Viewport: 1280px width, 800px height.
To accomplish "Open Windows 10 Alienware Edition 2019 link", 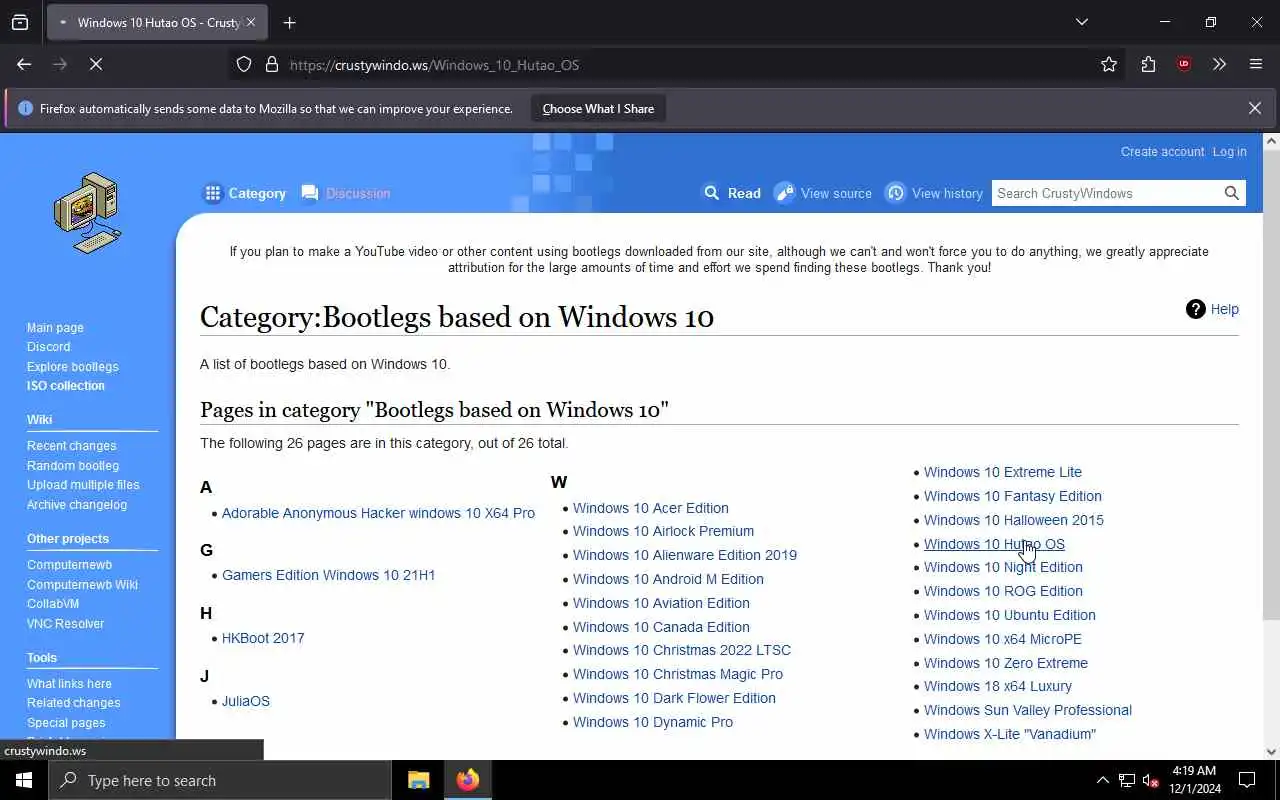I will pos(685,555).
